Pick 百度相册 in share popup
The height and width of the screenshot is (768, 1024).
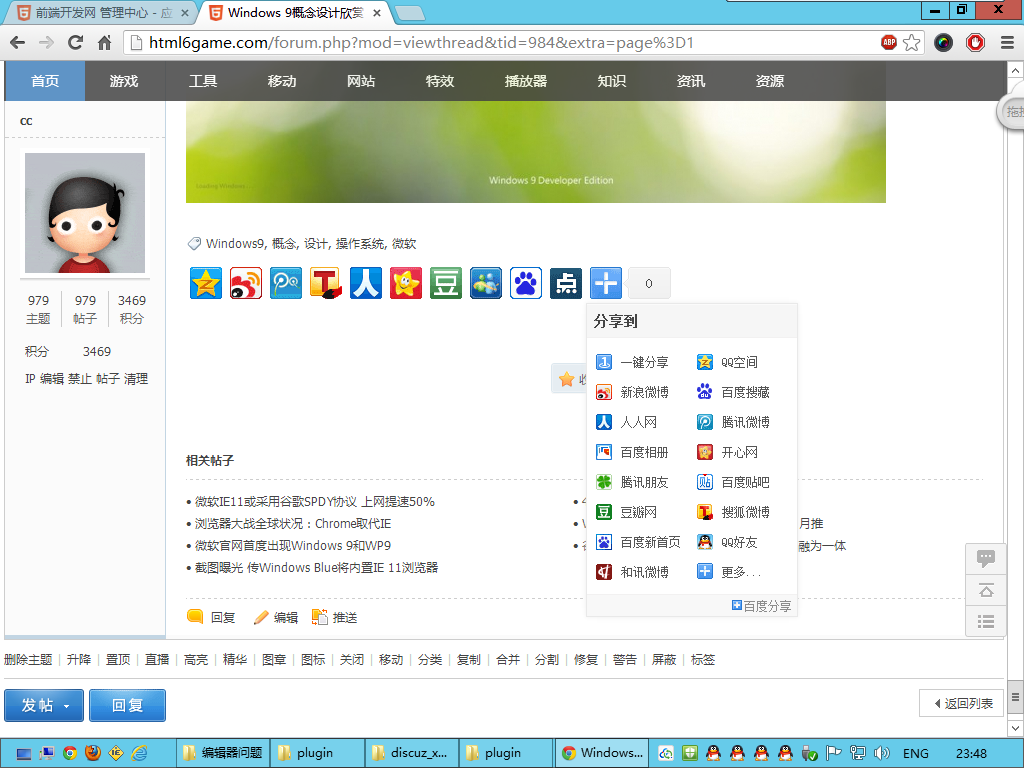tap(632, 452)
